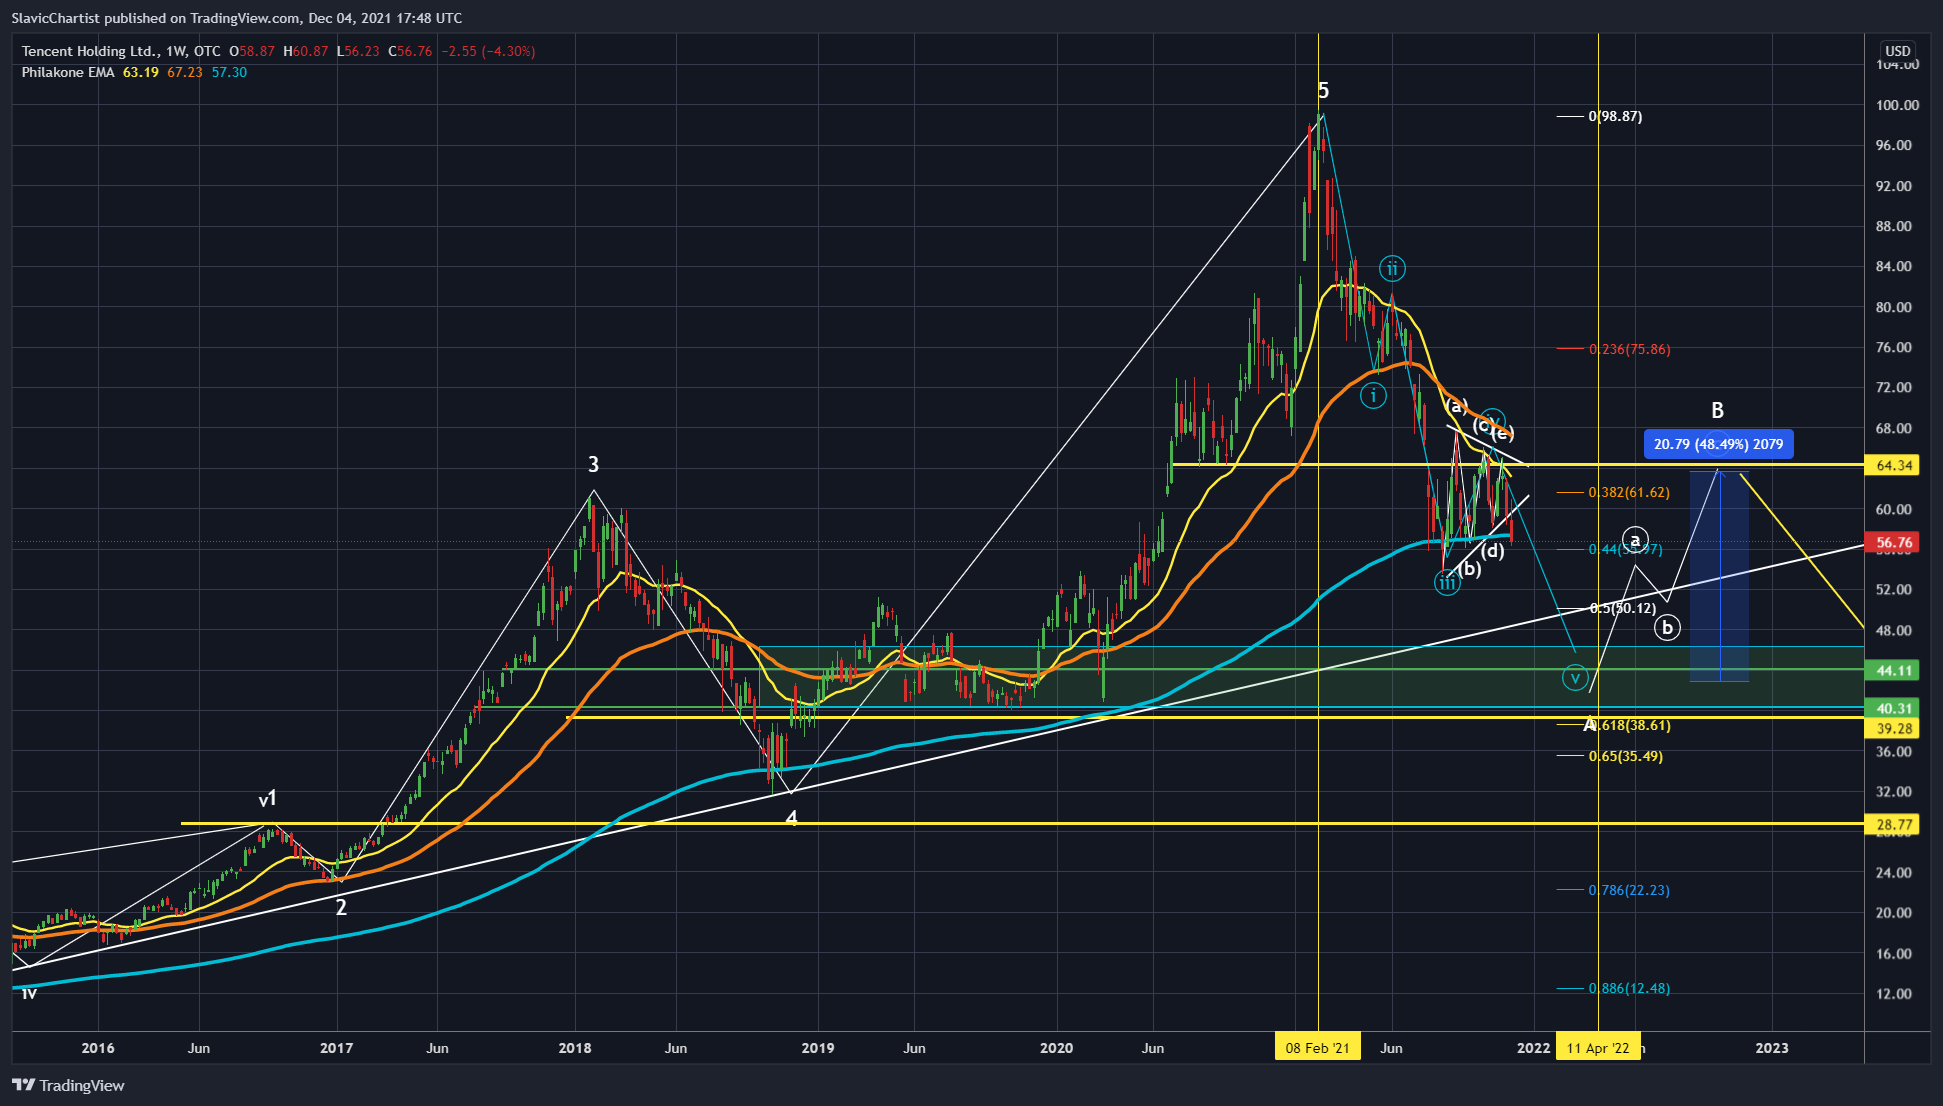Image resolution: width=1943 pixels, height=1106 pixels.
Task: Click the v1 wave label near 2016
Action: (x=267, y=799)
